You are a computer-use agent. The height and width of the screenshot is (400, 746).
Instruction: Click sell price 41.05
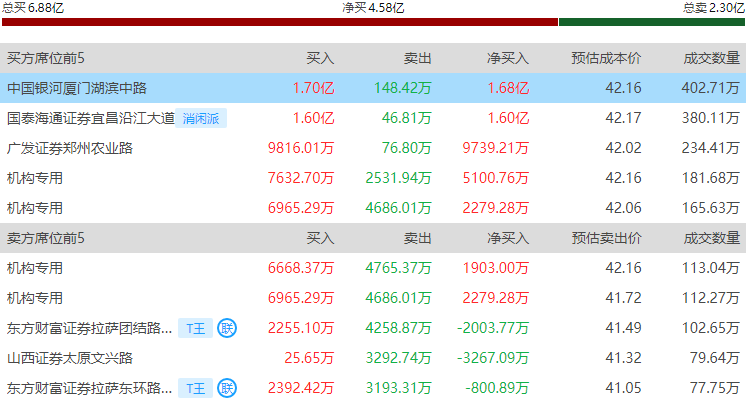tap(623, 388)
